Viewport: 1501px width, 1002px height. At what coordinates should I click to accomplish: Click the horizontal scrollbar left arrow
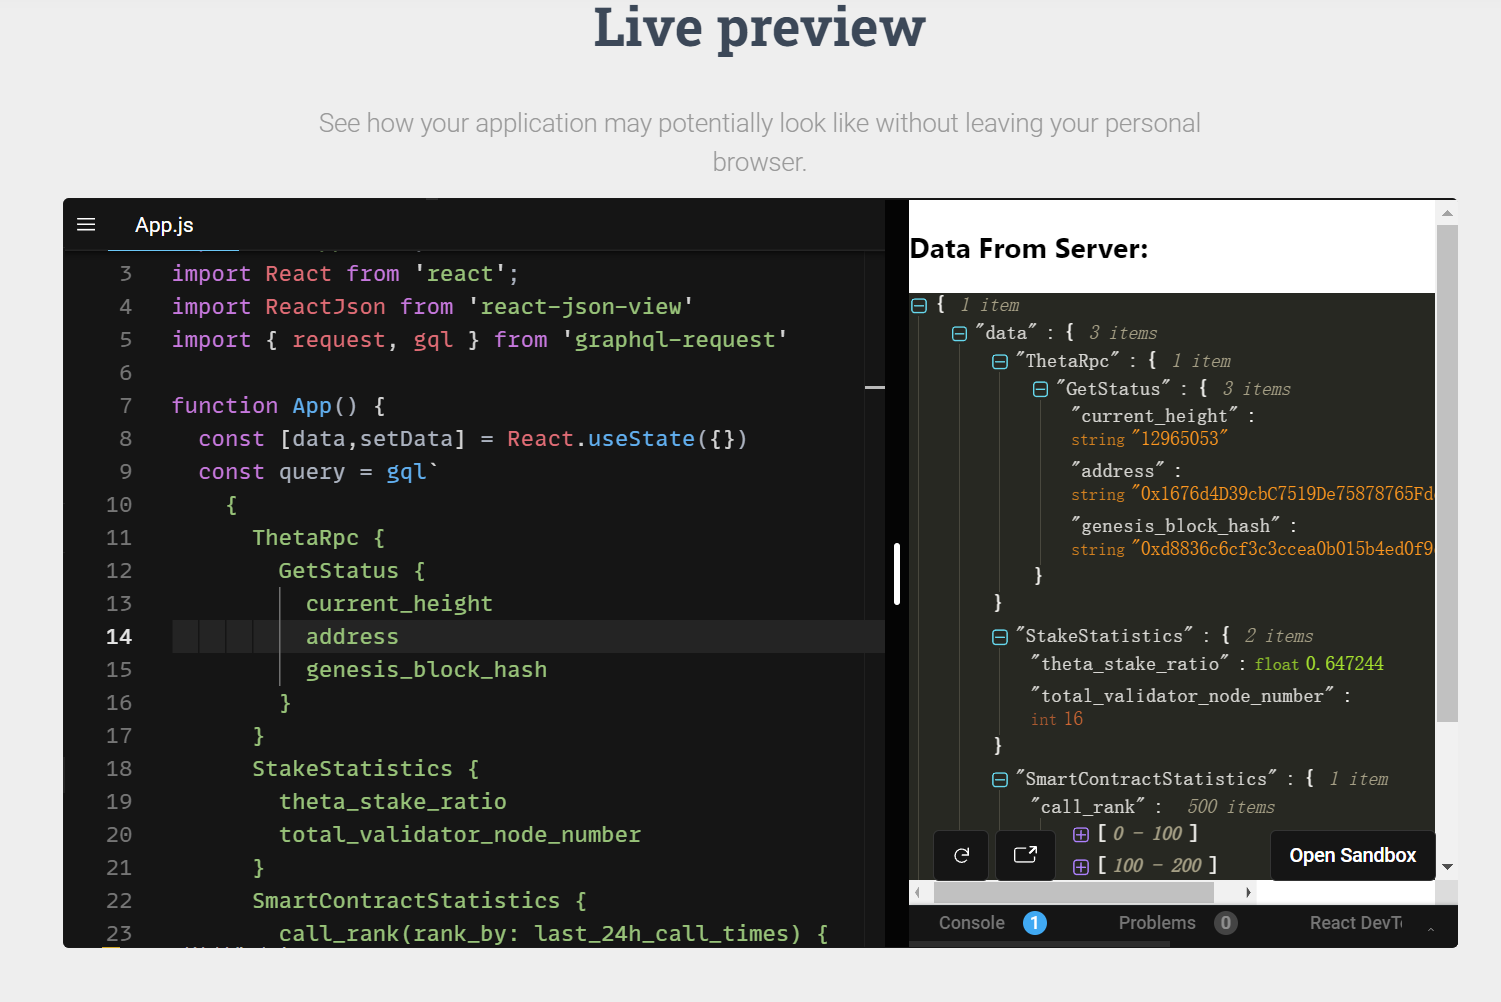pyautogui.click(x=918, y=892)
